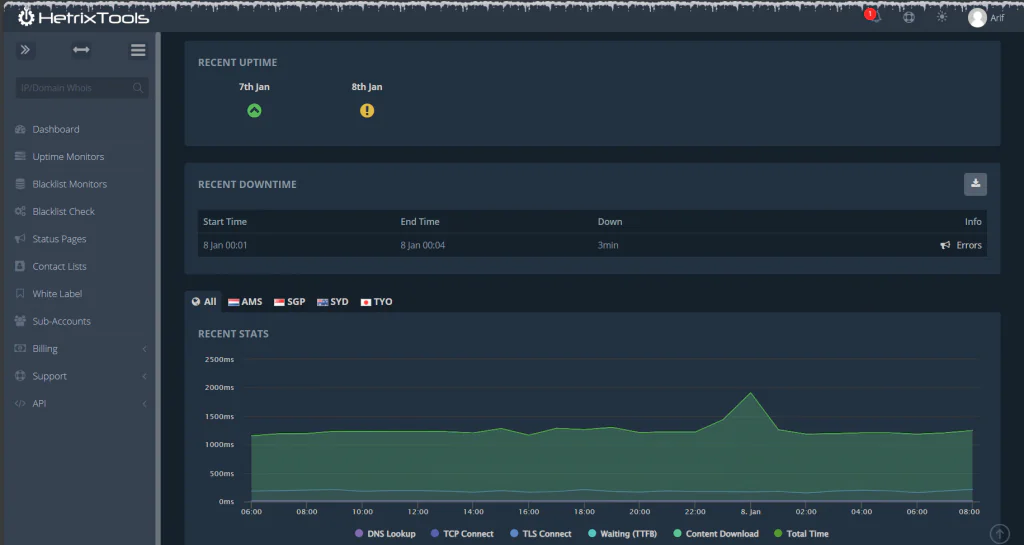Toggle DNS Lookup series in legend
1024x545 pixels.
[385, 533]
